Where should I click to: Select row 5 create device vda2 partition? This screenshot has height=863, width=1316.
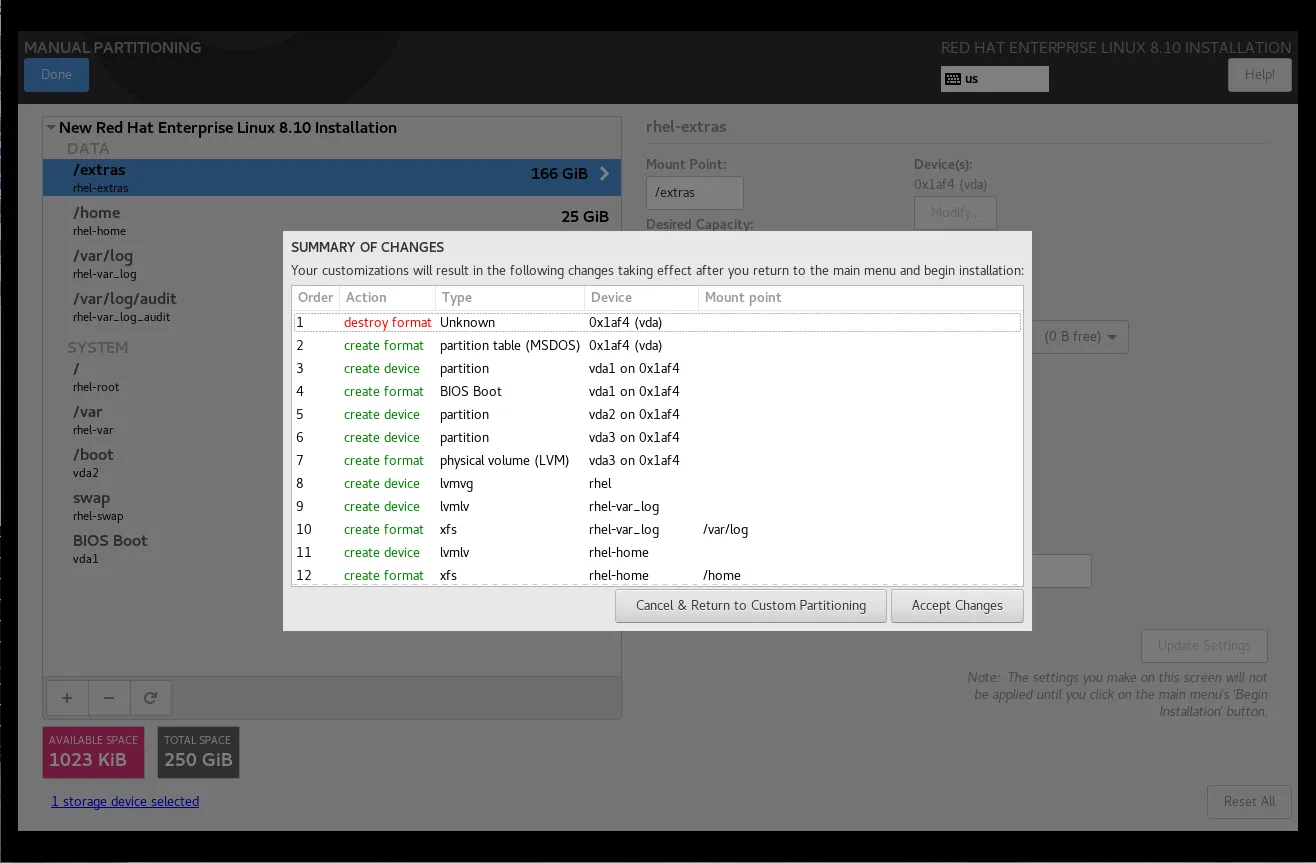point(657,414)
